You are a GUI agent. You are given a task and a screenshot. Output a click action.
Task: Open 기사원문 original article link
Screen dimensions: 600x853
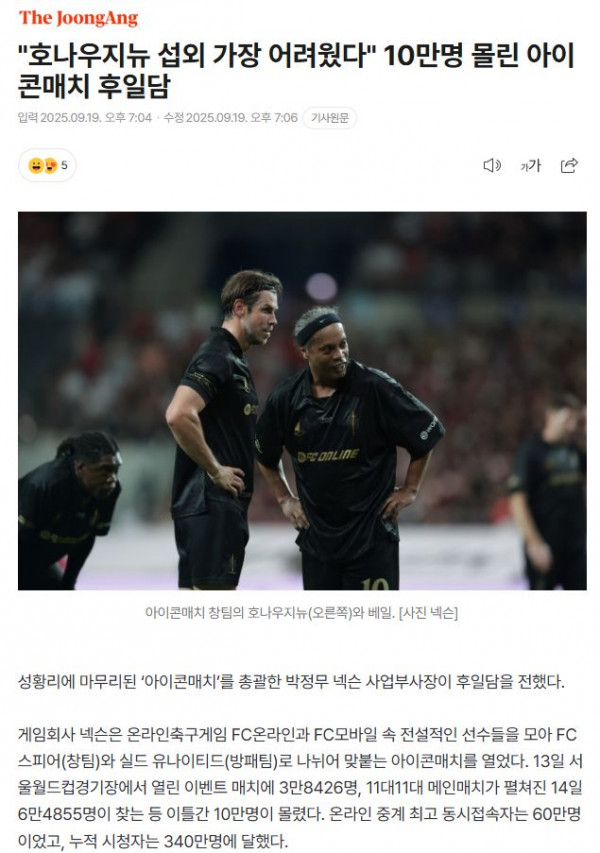click(330, 118)
